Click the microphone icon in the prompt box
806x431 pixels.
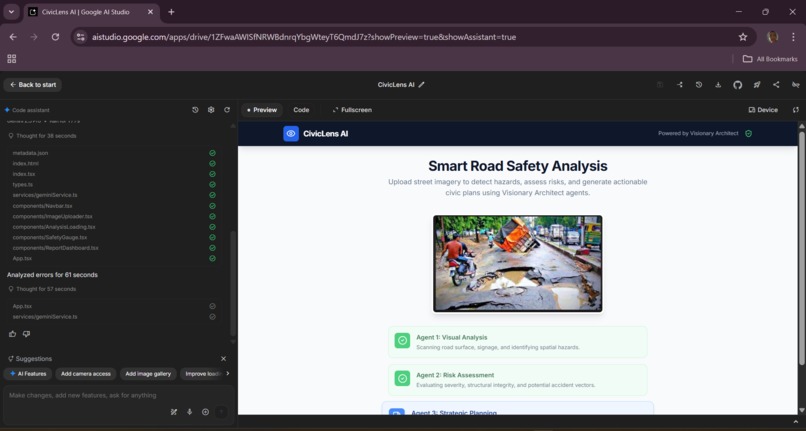(x=190, y=412)
